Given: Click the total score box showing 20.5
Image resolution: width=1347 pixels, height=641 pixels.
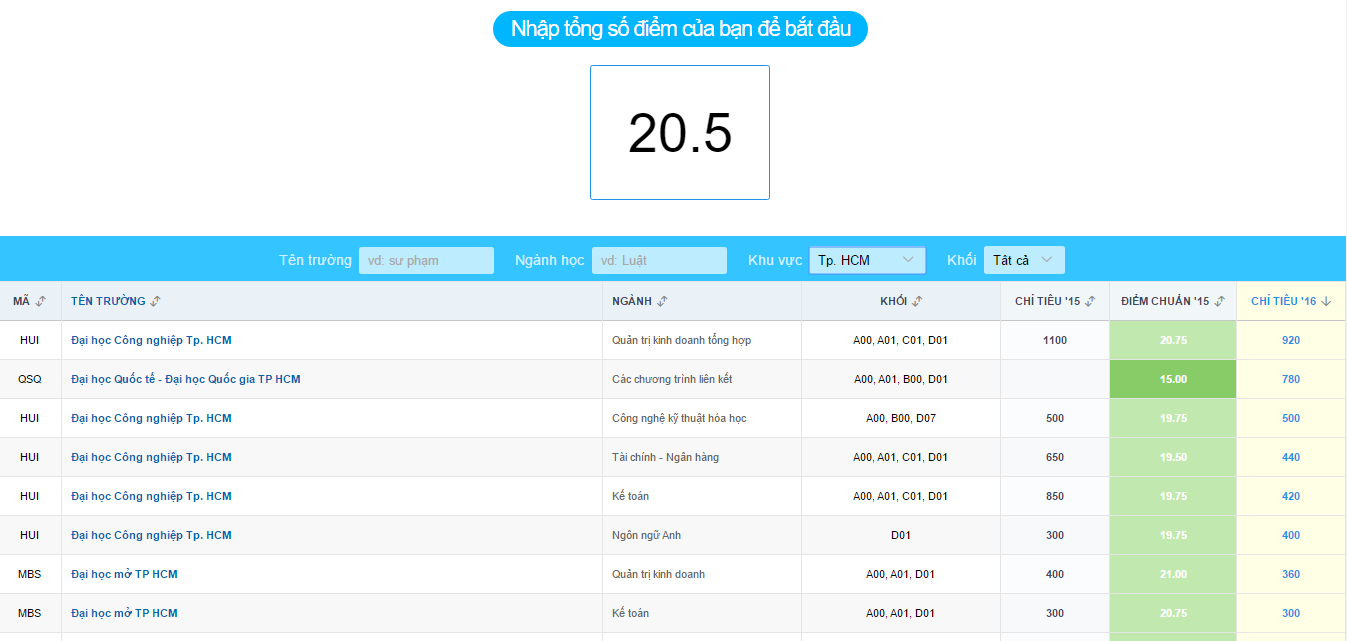Looking at the screenshot, I should [680, 133].
